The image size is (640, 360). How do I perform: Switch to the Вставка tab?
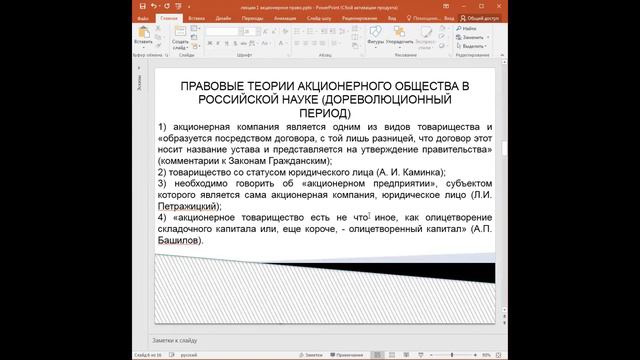pyautogui.click(x=196, y=18)
